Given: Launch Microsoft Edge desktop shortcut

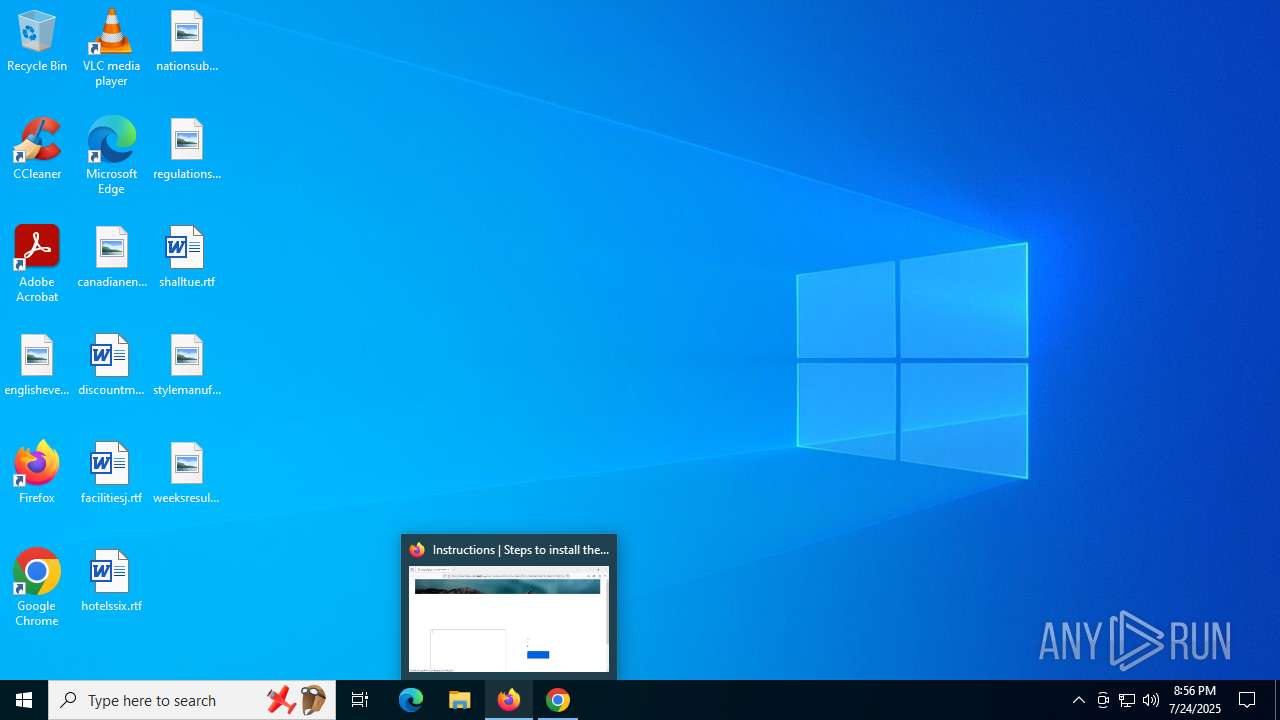Looking at the screenshot, I should pos(111,156).
